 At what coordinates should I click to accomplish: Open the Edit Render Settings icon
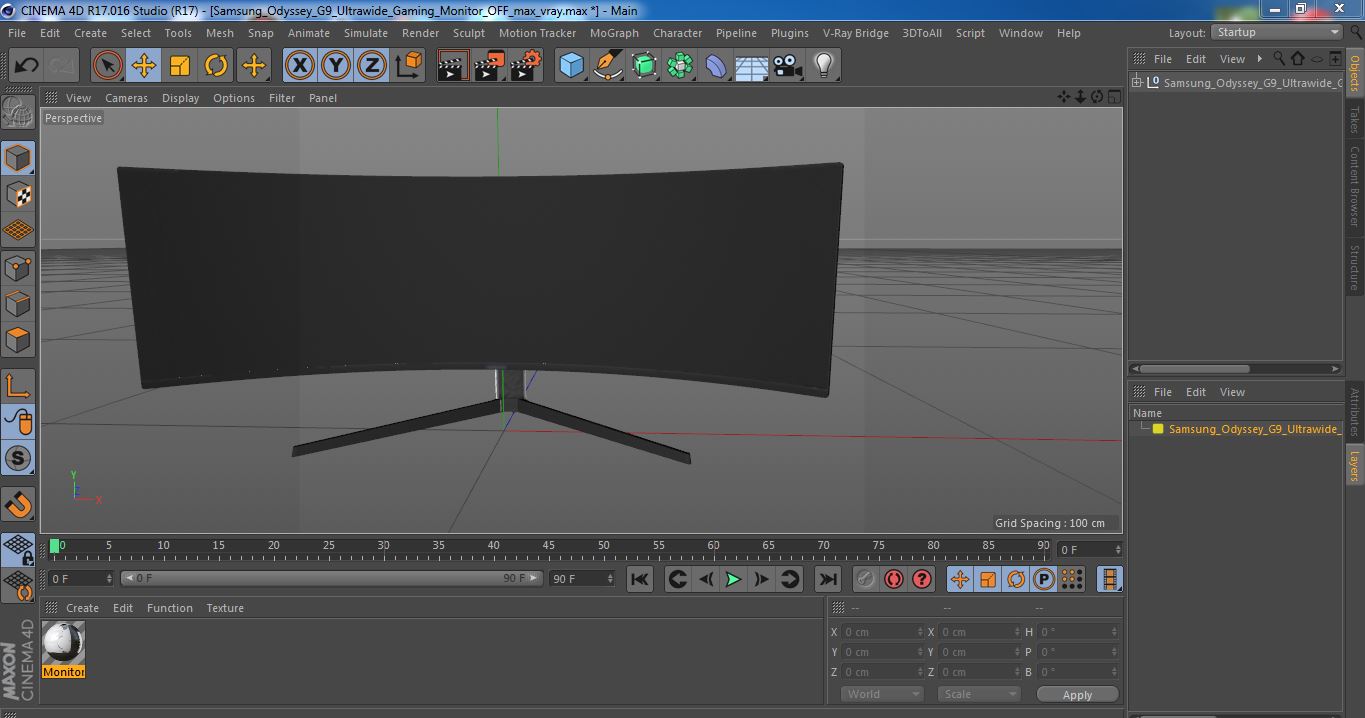[x=526, y=66]
